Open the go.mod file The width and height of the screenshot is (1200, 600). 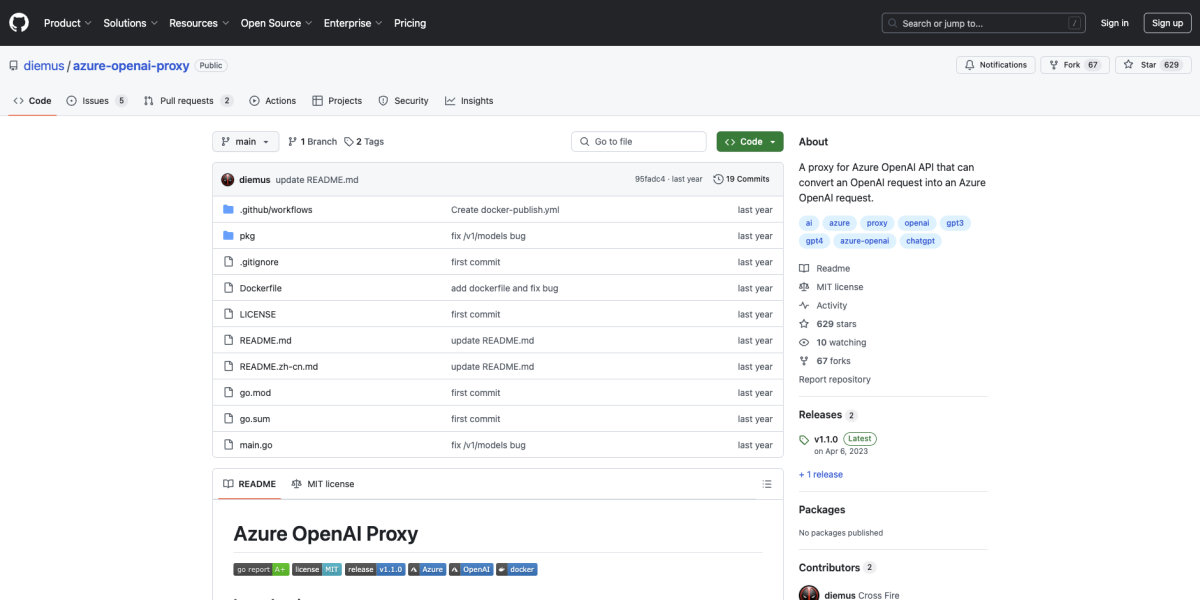(x=255, y=393)
